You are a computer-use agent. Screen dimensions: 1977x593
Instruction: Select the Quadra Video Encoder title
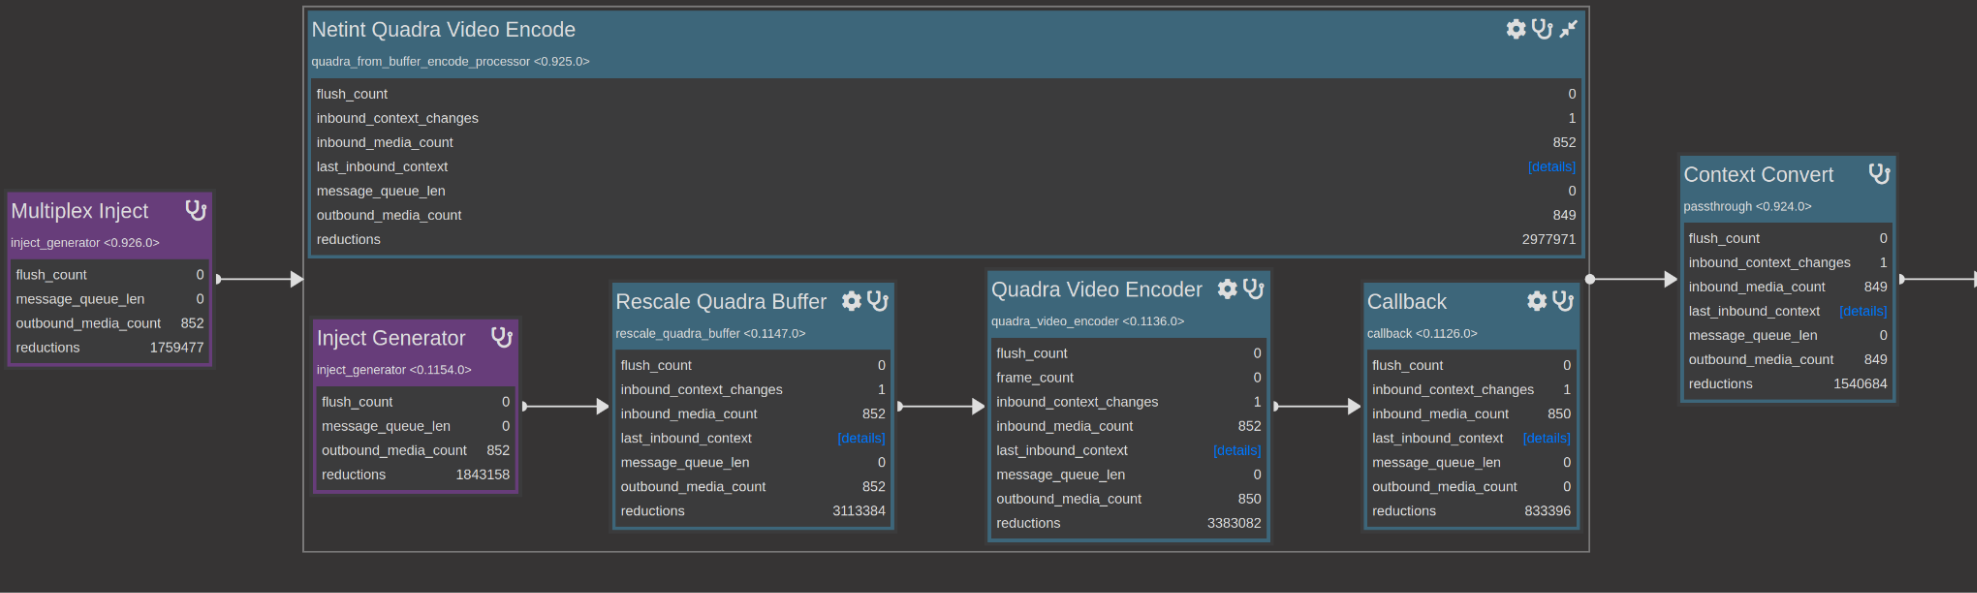click(1097, 290)
